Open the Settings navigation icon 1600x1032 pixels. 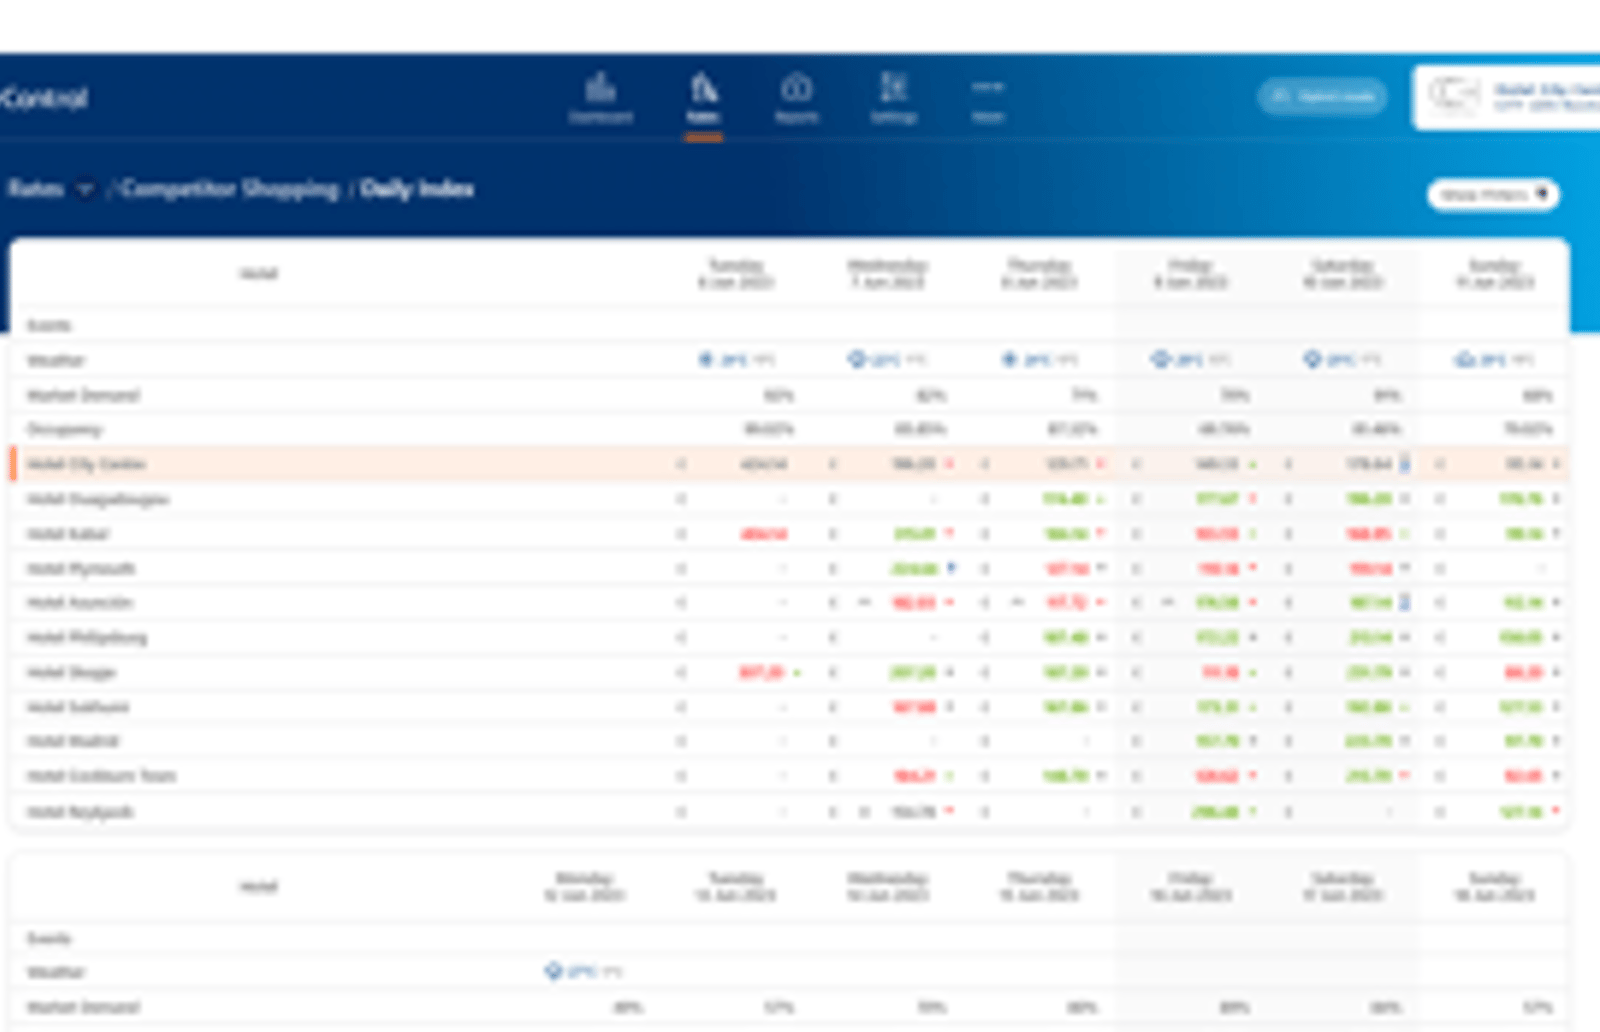point(893,97)
